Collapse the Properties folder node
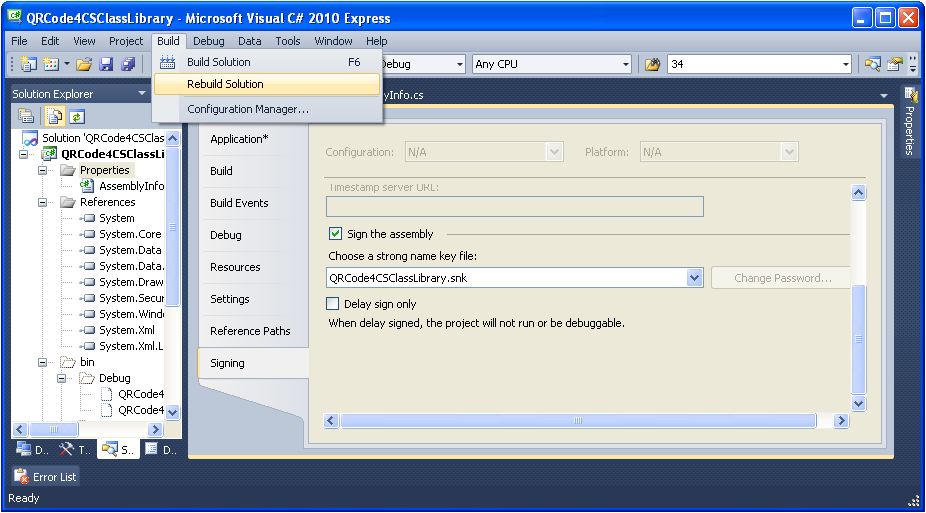 43,170
